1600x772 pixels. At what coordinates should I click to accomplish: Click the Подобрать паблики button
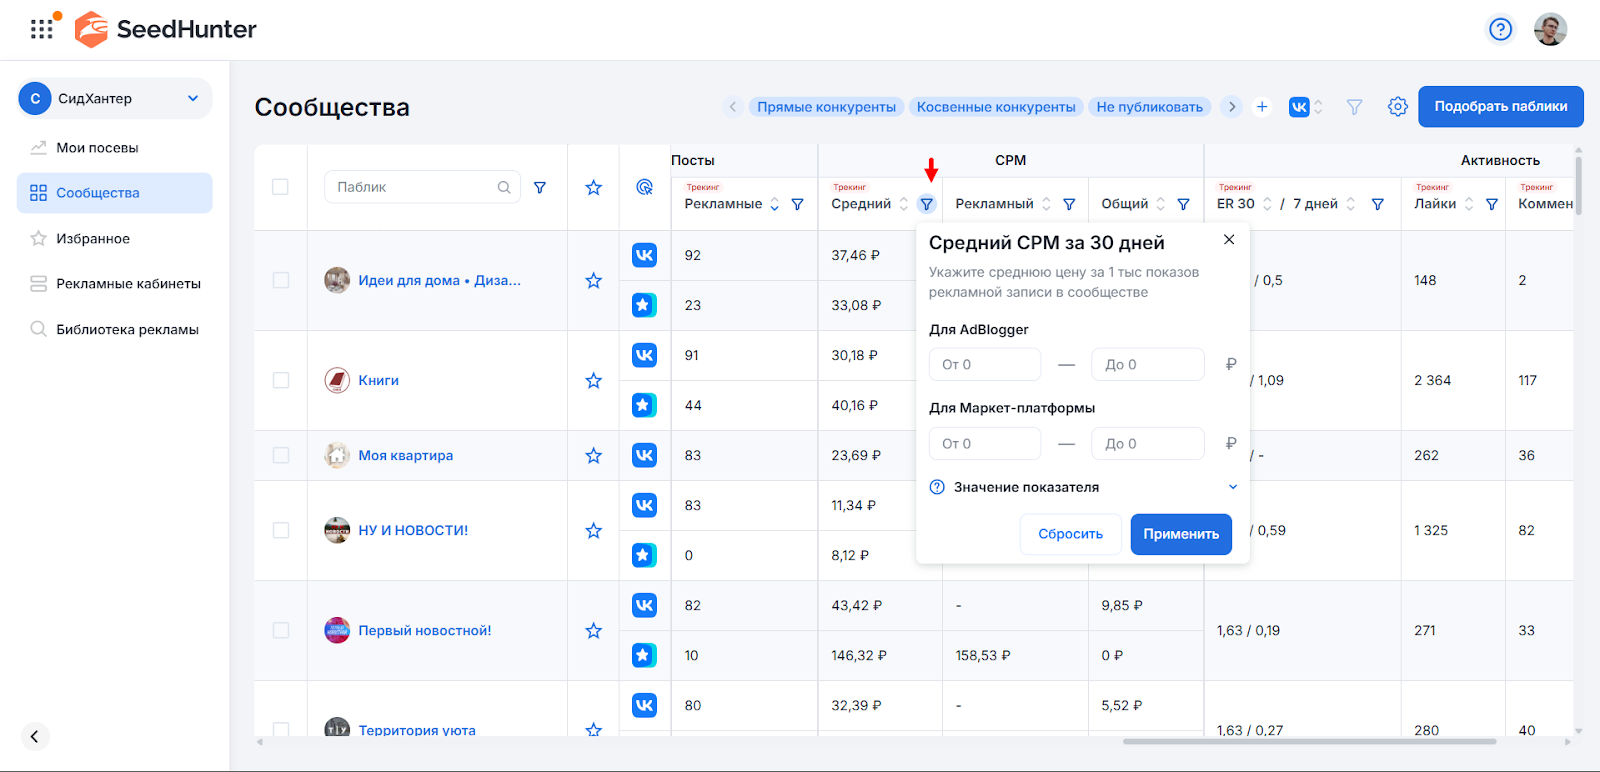[x=1500, y=107]
